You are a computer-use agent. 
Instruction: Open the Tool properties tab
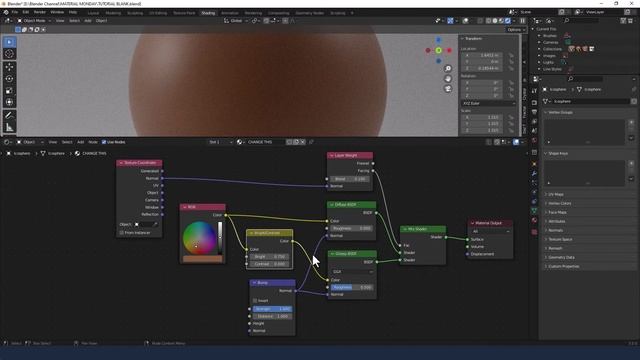click(534, 91)
